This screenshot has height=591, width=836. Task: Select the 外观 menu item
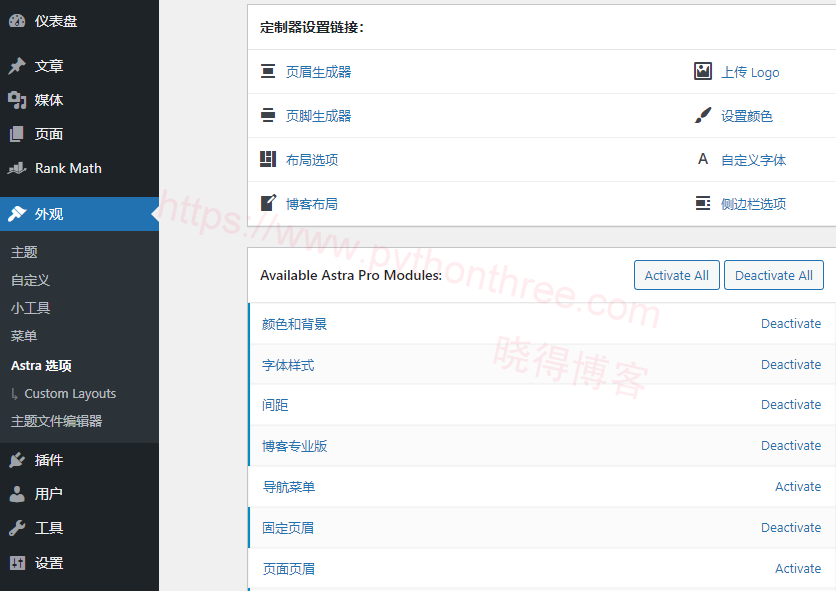[x=79, y=214]
